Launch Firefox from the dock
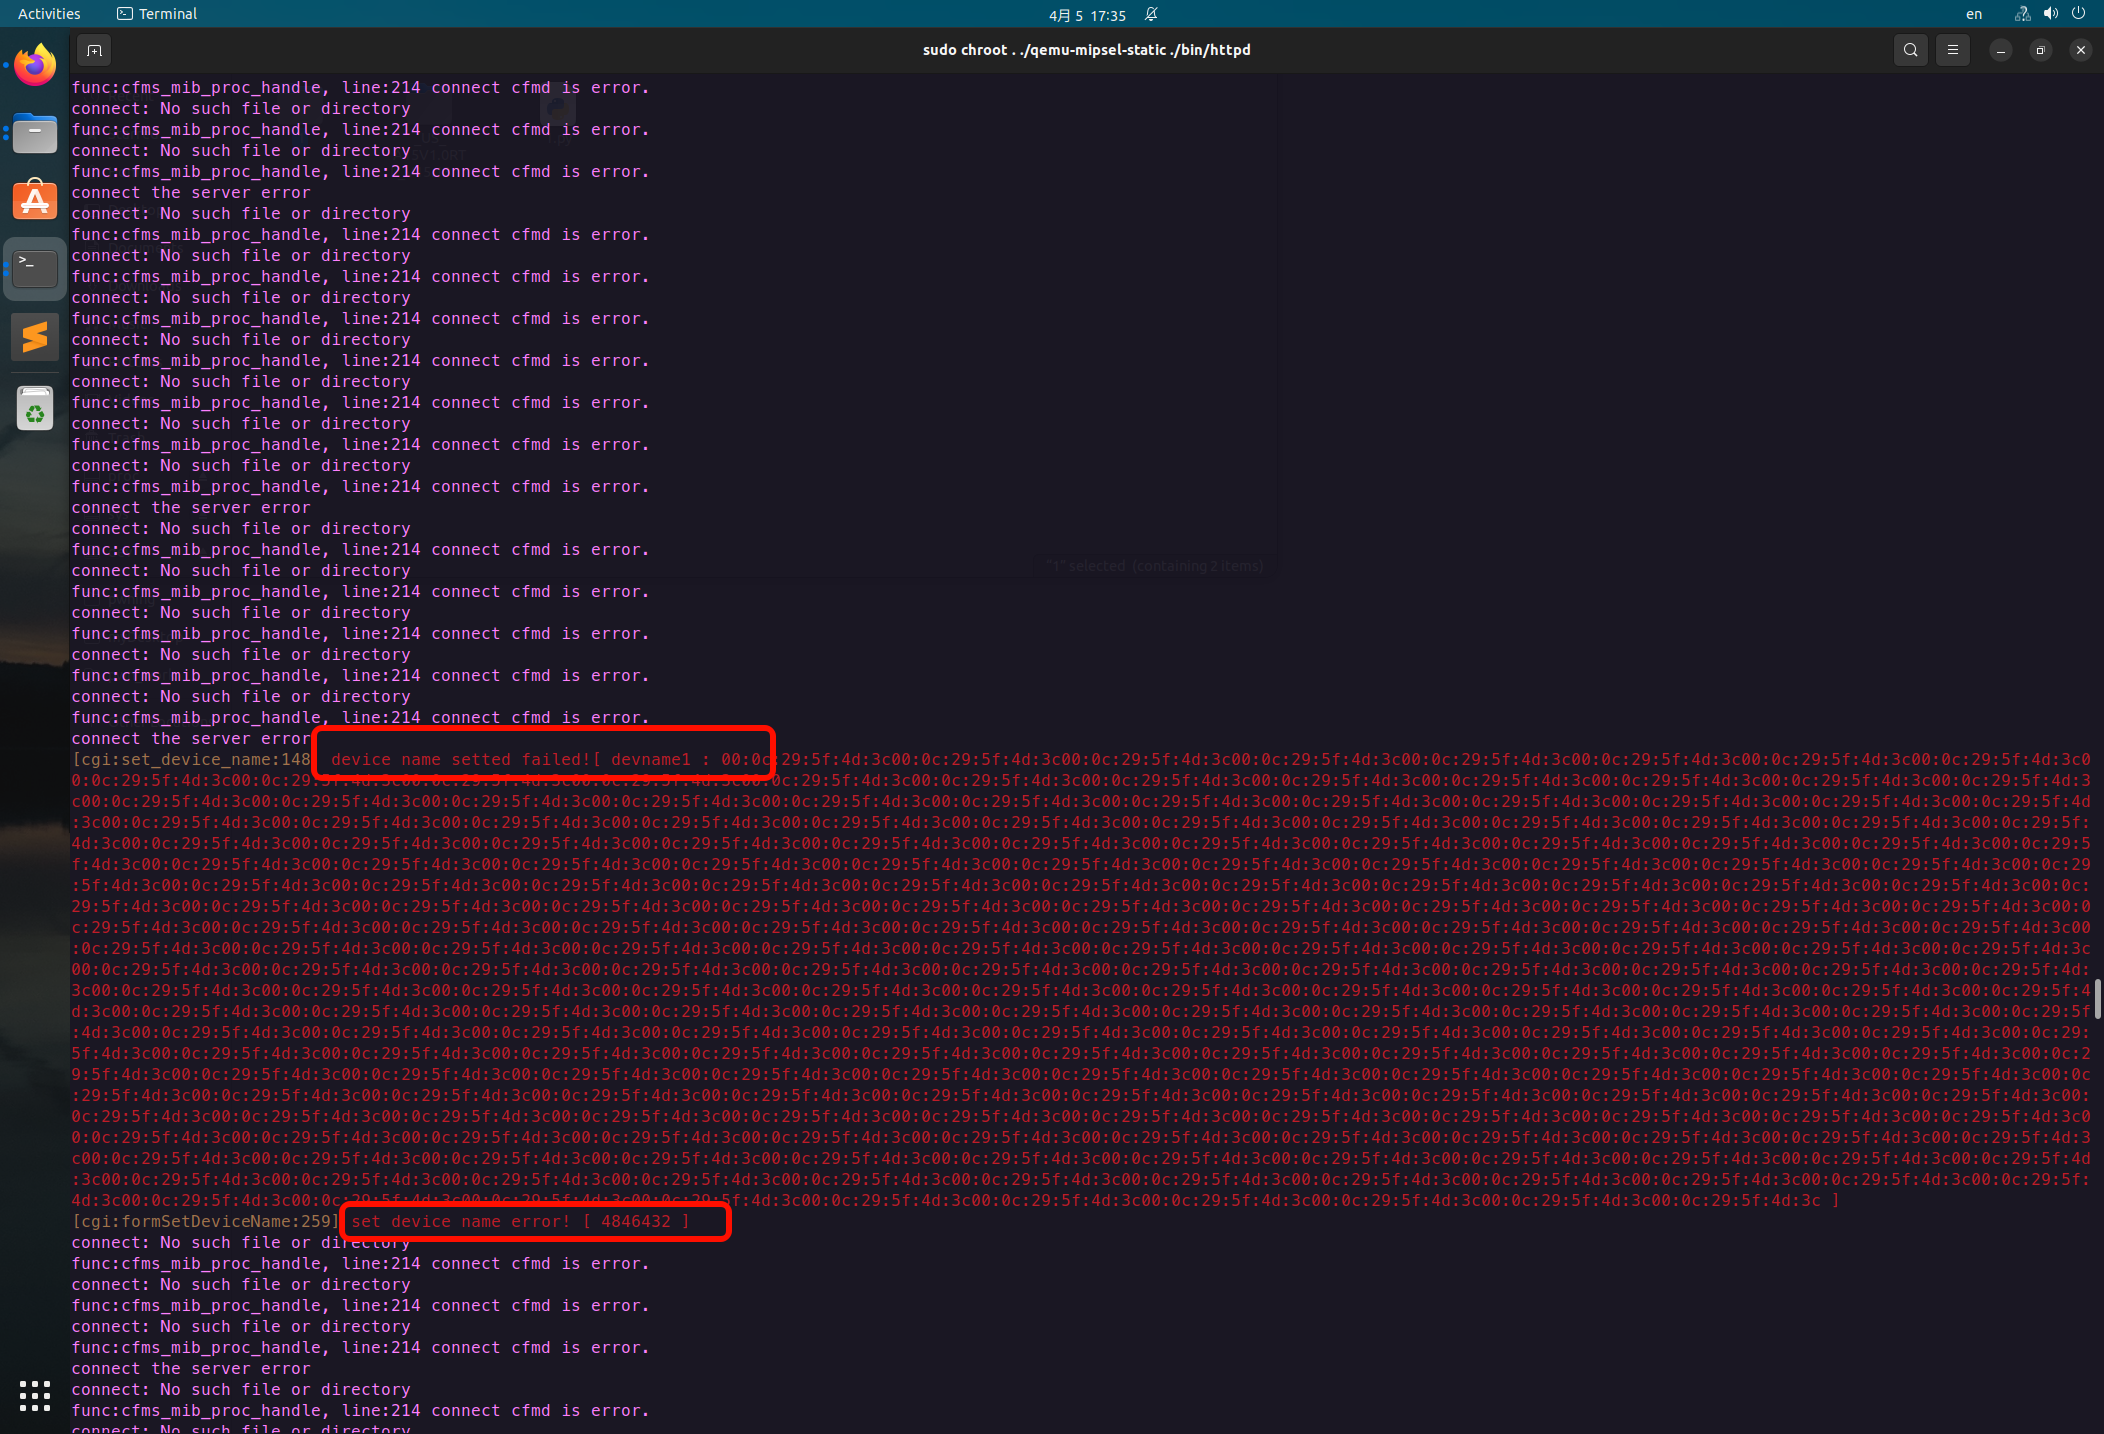 [x=35, y=66]
